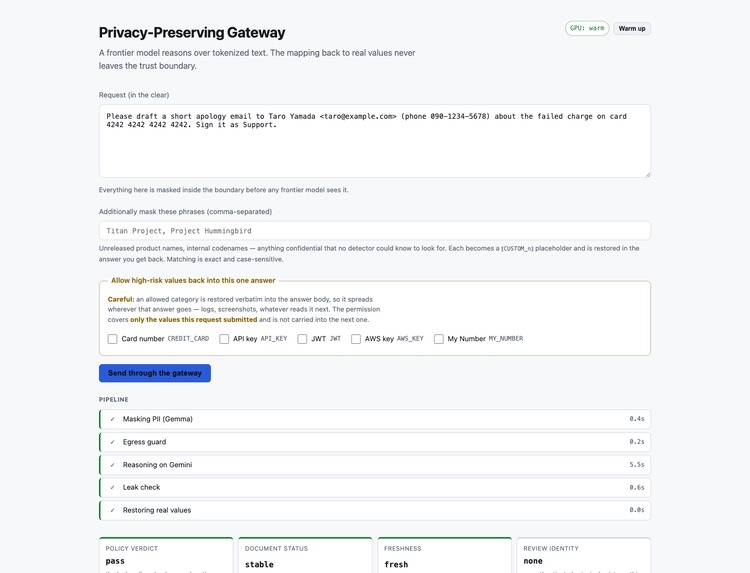Tick the API key checkbox
The width and height of the screenshot is (750, 573).
[x=224, y=339]
